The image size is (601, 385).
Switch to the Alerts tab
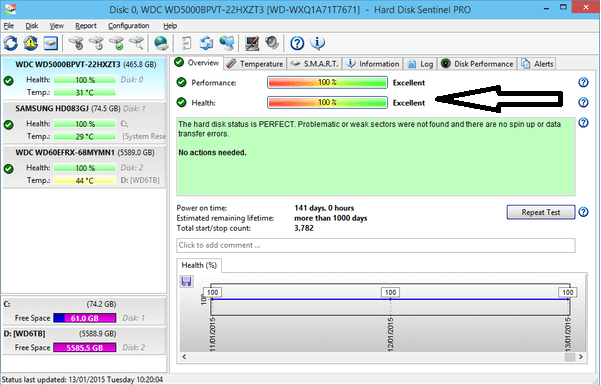click(x=537, y=64)
